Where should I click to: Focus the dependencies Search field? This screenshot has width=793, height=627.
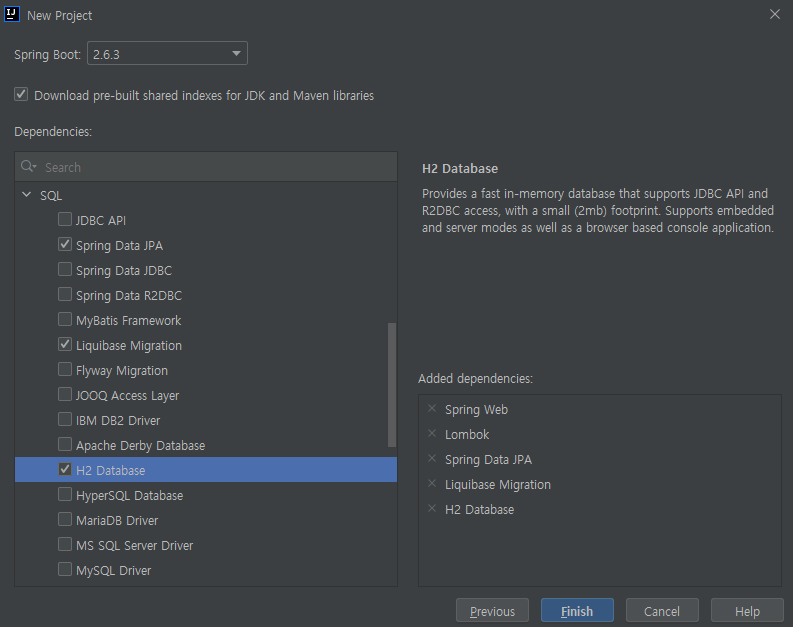tap(206, 167)
